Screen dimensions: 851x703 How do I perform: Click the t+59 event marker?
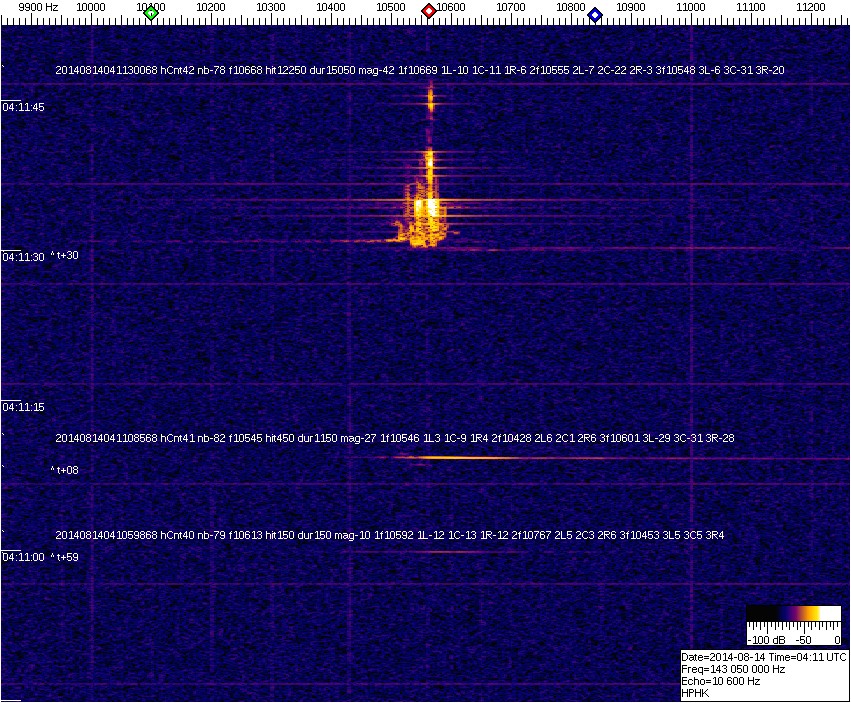point(65,557)
